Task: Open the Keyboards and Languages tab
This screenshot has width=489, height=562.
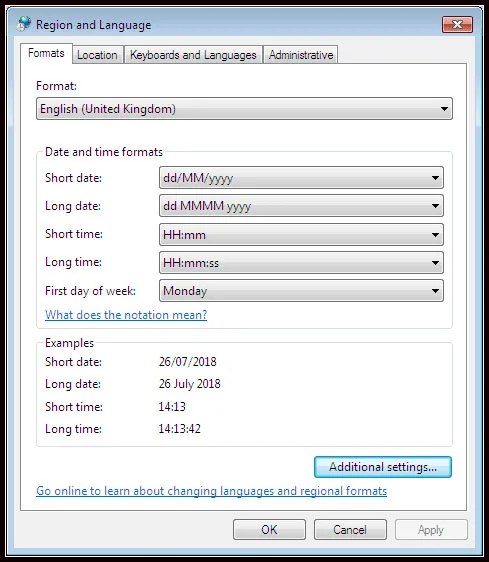Action: click(x=193, y=55)
